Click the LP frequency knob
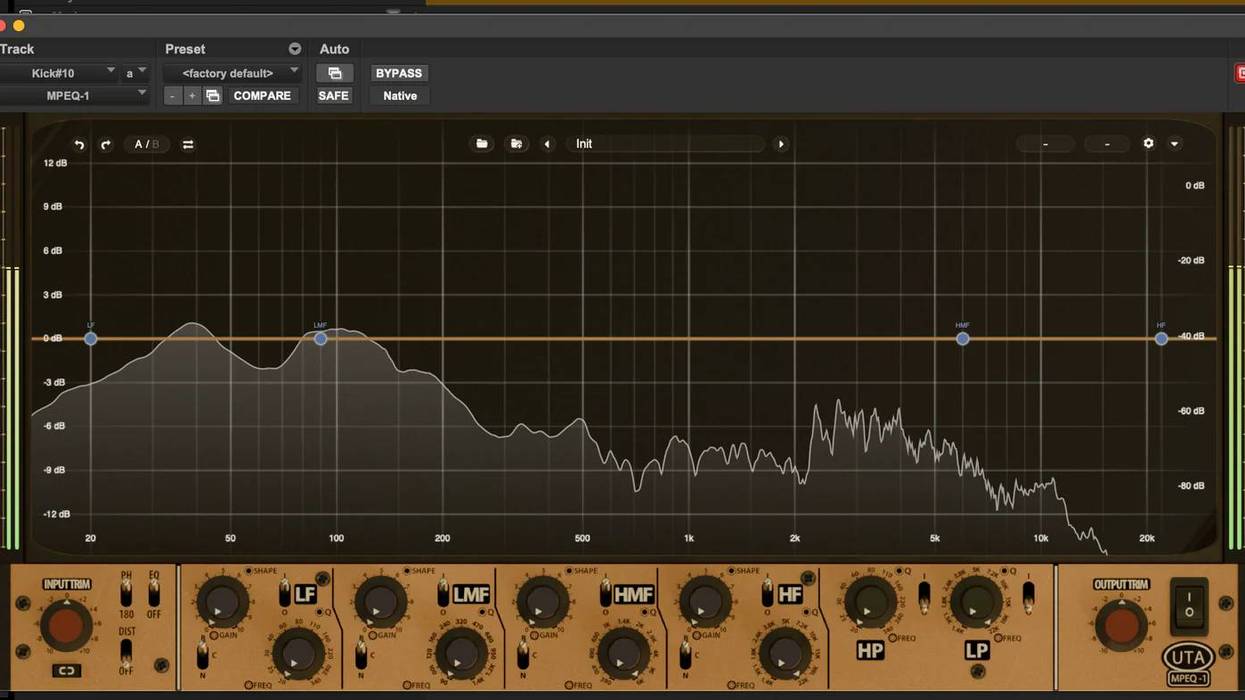The width and height of the screenshot is (1245, 700). pos(976,603)
